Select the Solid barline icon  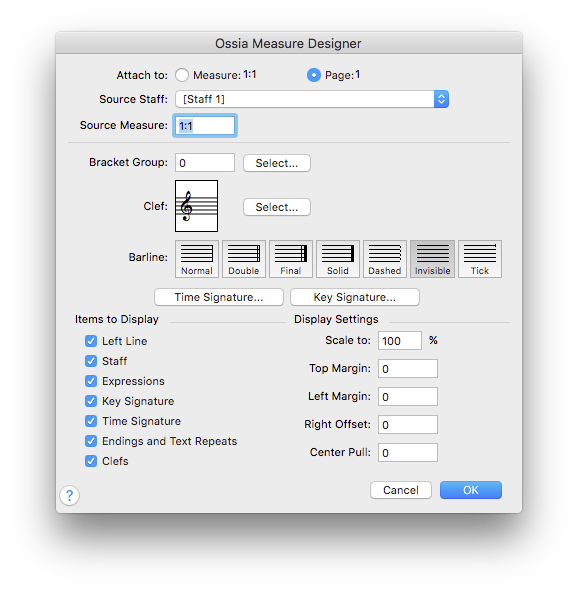pos(338,259)
